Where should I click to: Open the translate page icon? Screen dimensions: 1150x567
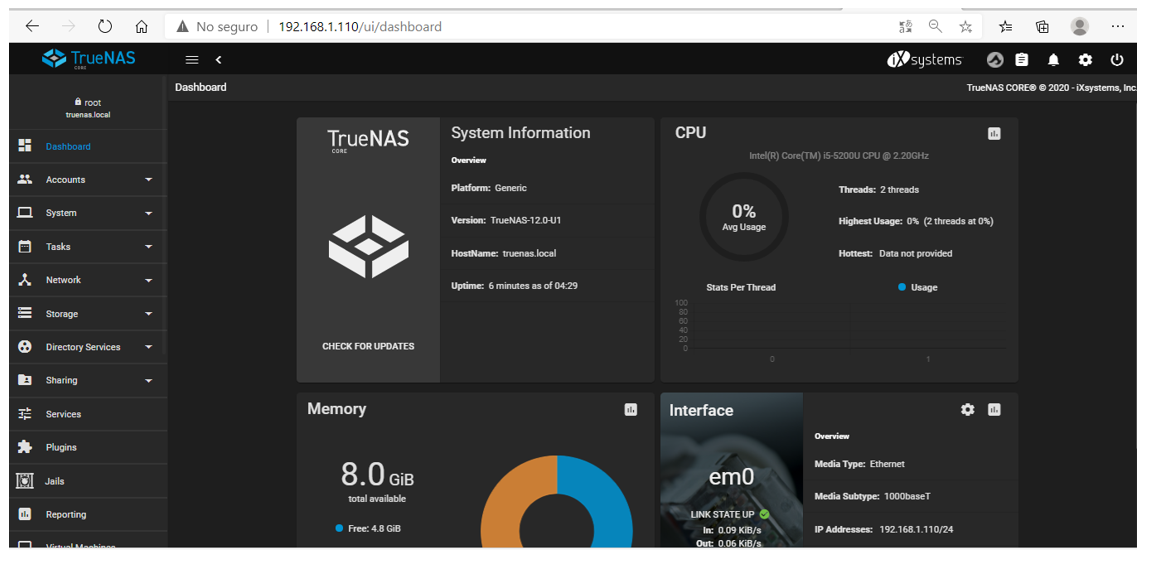[906, 26]
